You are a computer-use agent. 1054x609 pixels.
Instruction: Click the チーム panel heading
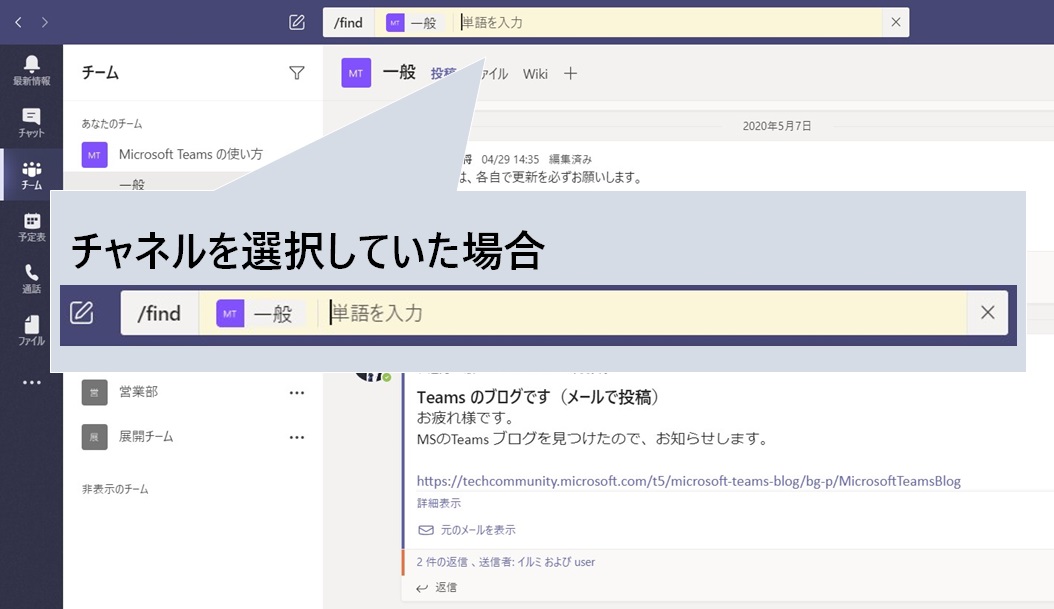point(100,73)
